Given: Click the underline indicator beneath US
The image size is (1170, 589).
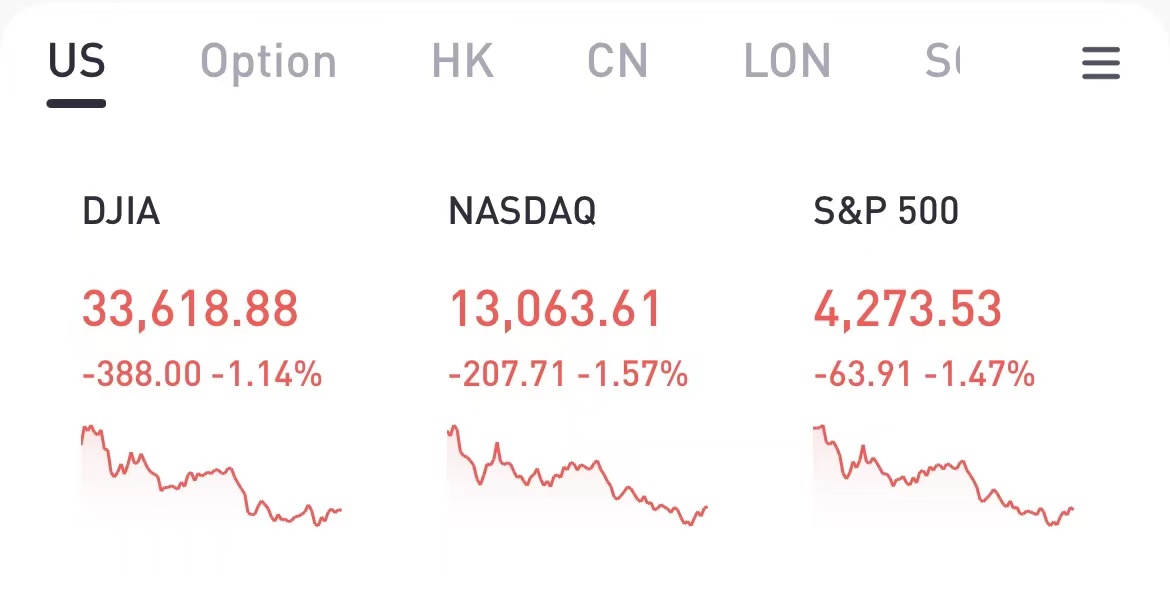Looking at the screenshot, I should point(76,103).
